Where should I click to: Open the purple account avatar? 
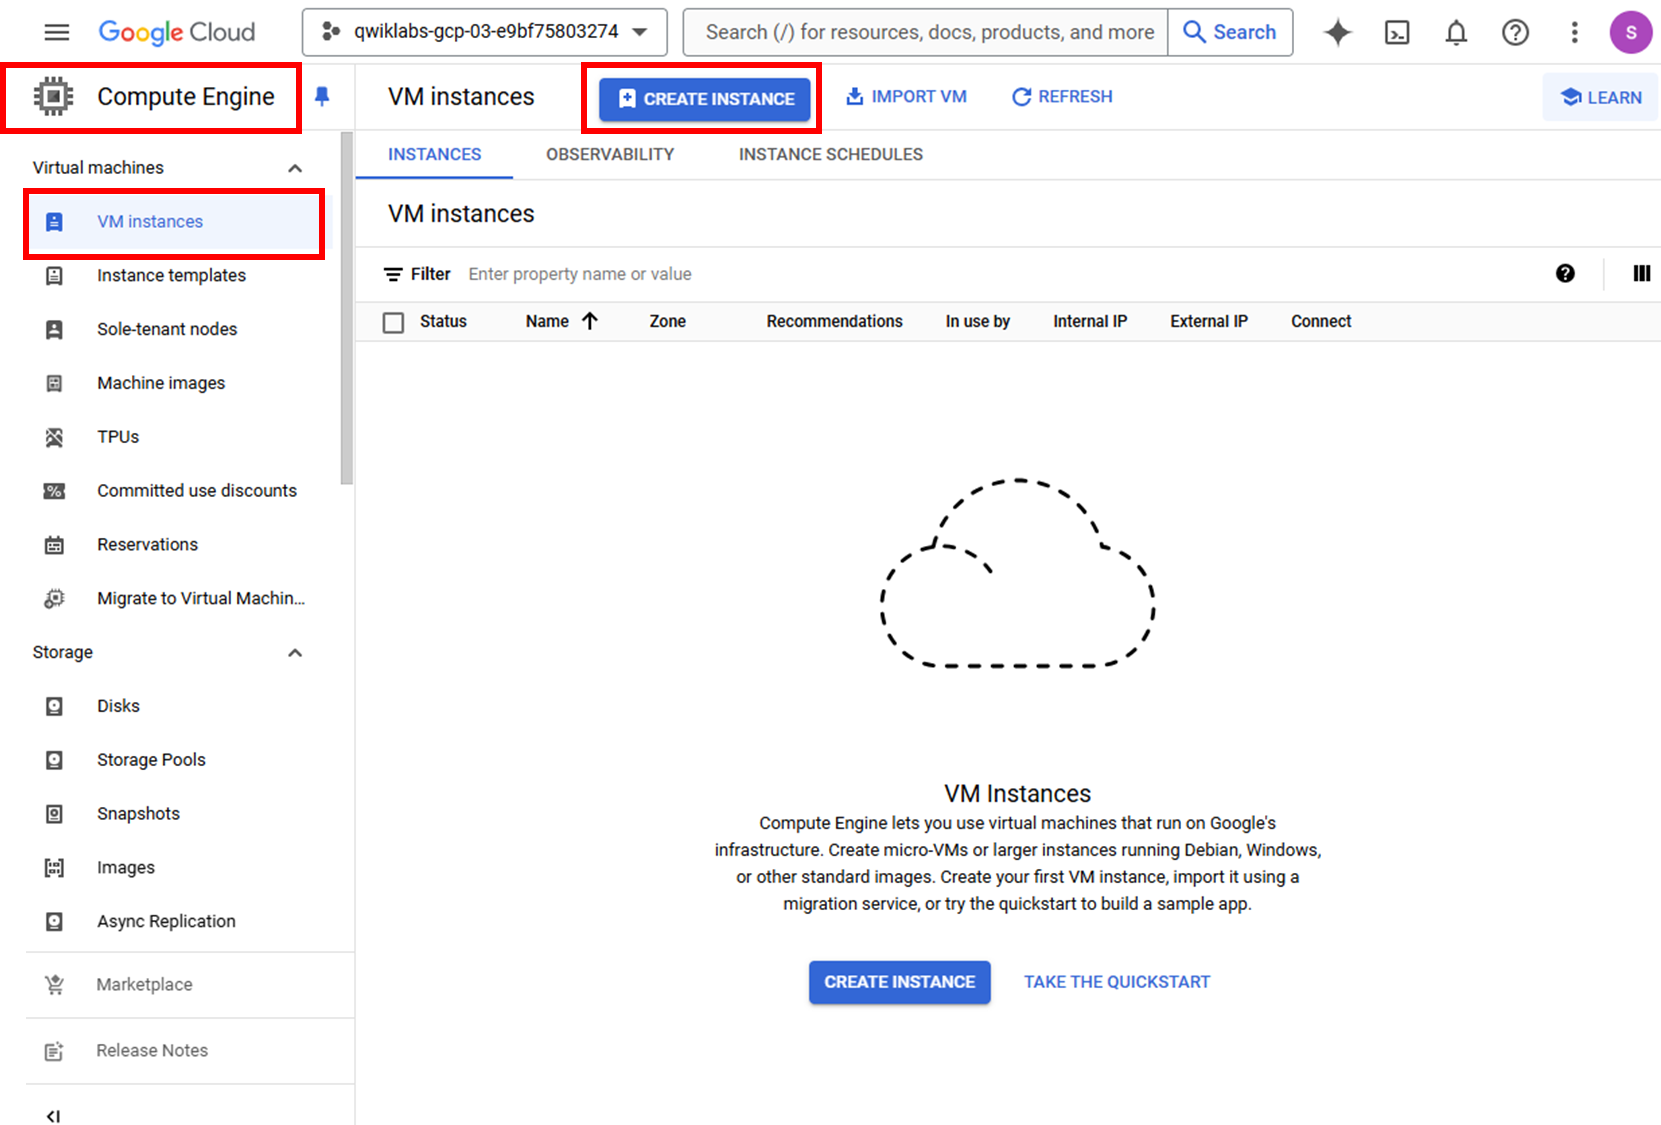1630,32
